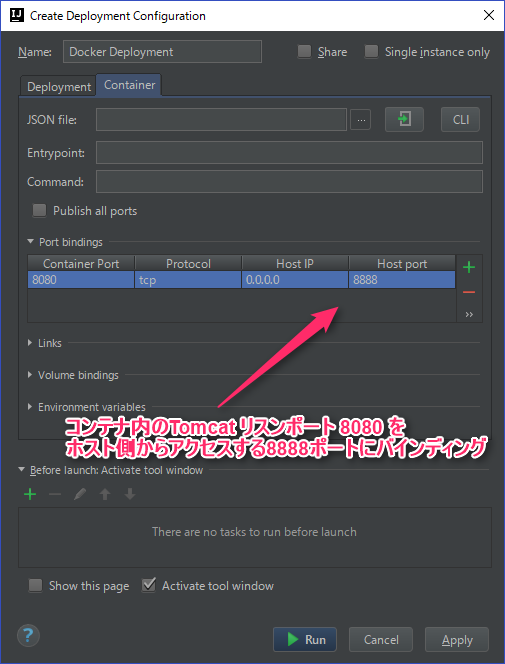Switch to the Deployment tab

(x=58, y=86)
